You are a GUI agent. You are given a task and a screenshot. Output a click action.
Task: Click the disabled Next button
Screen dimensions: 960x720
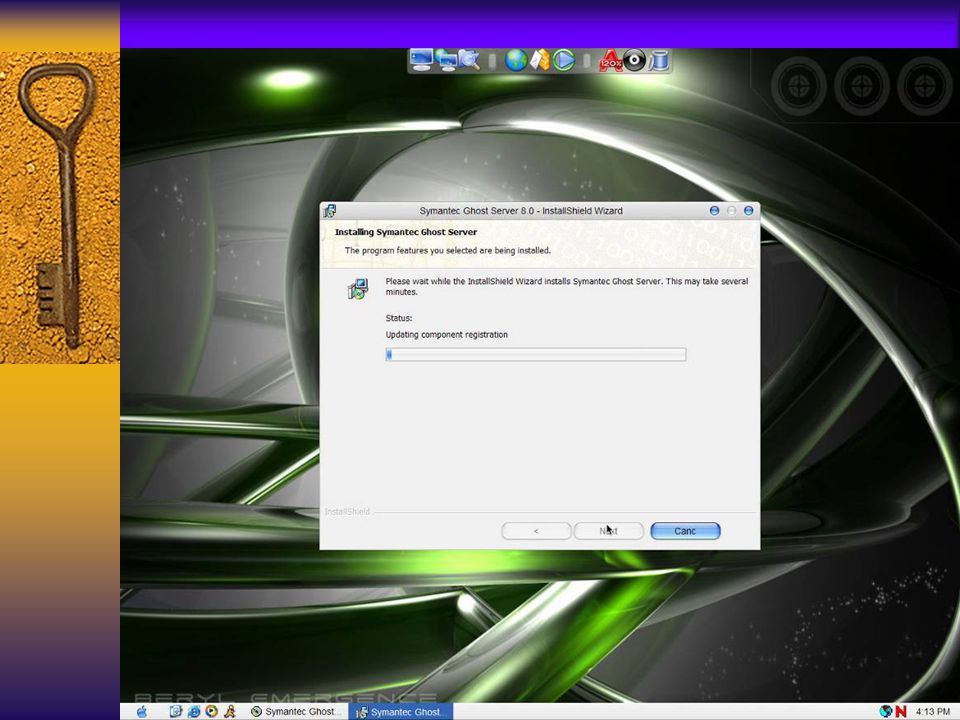coord(609,531)
